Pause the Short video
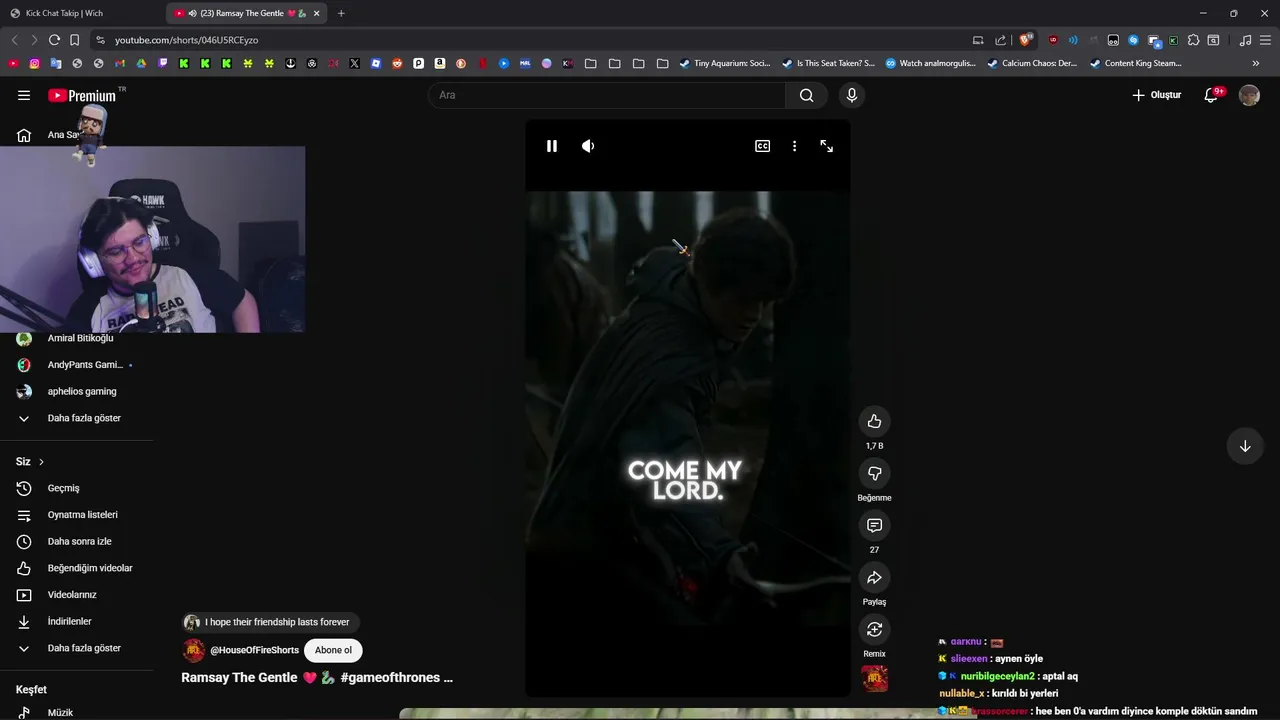This screenshot has height=720, width=1280. [x=551, y=146]
